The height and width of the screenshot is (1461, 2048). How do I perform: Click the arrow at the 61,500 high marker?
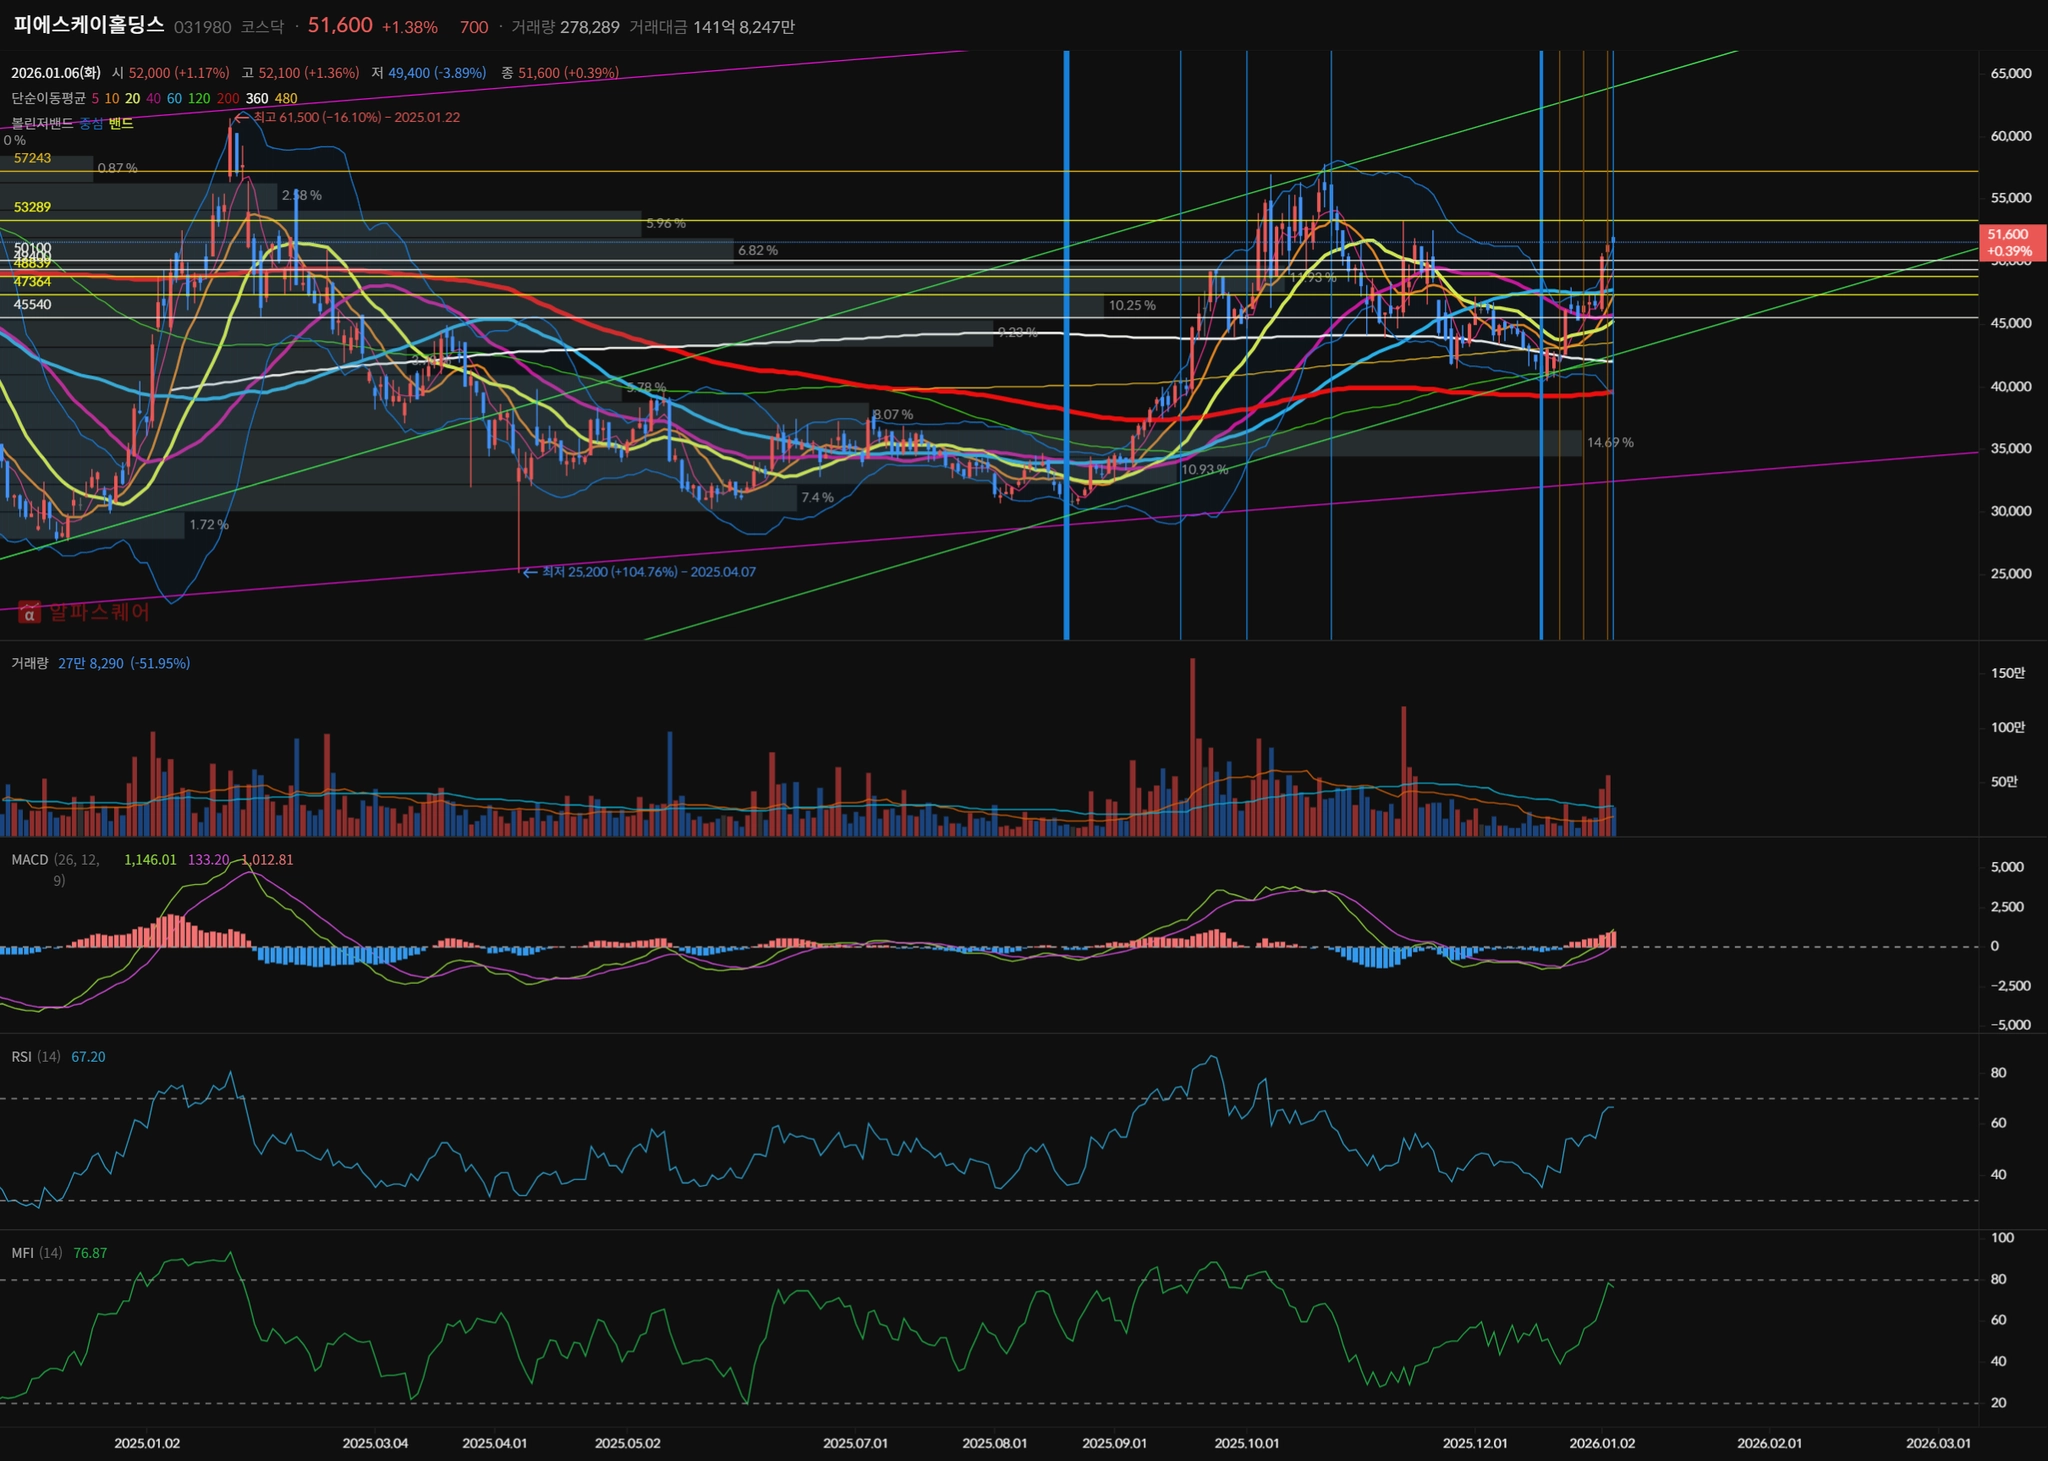(241, 117)
